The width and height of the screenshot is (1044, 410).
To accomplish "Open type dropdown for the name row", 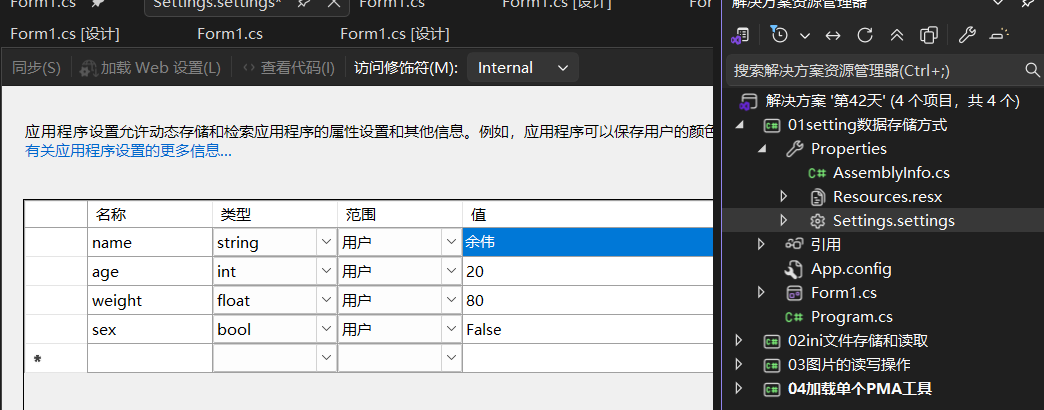I will tap(326, 242).
